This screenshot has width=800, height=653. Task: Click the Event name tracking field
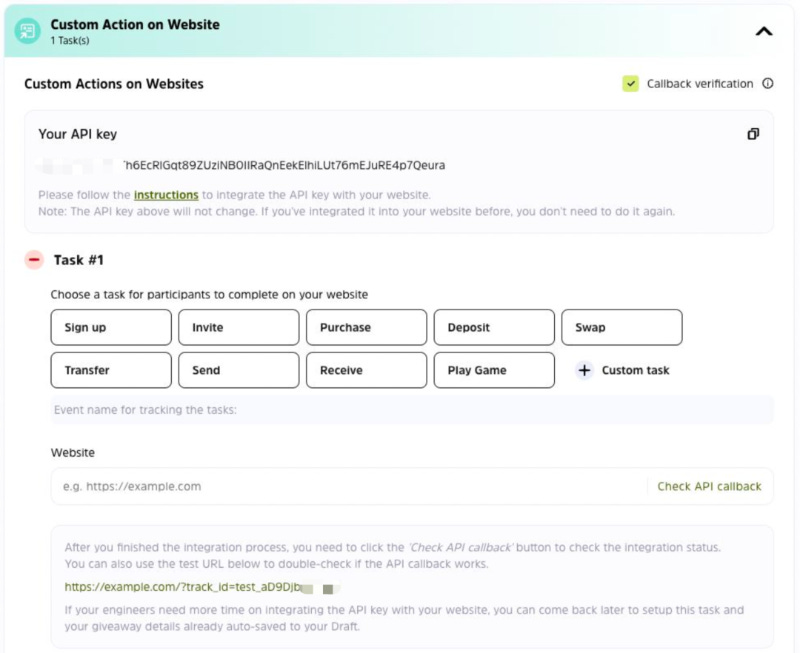pos(412,410)
